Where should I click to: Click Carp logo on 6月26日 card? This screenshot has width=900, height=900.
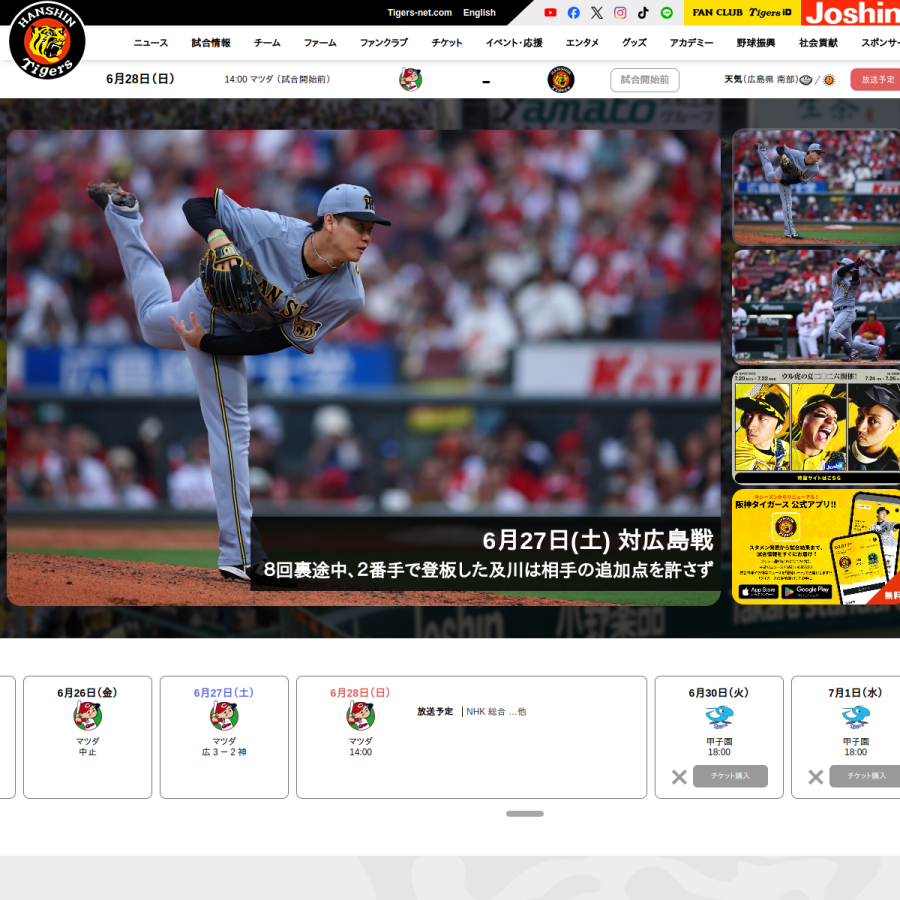click(x=87, y=715)
